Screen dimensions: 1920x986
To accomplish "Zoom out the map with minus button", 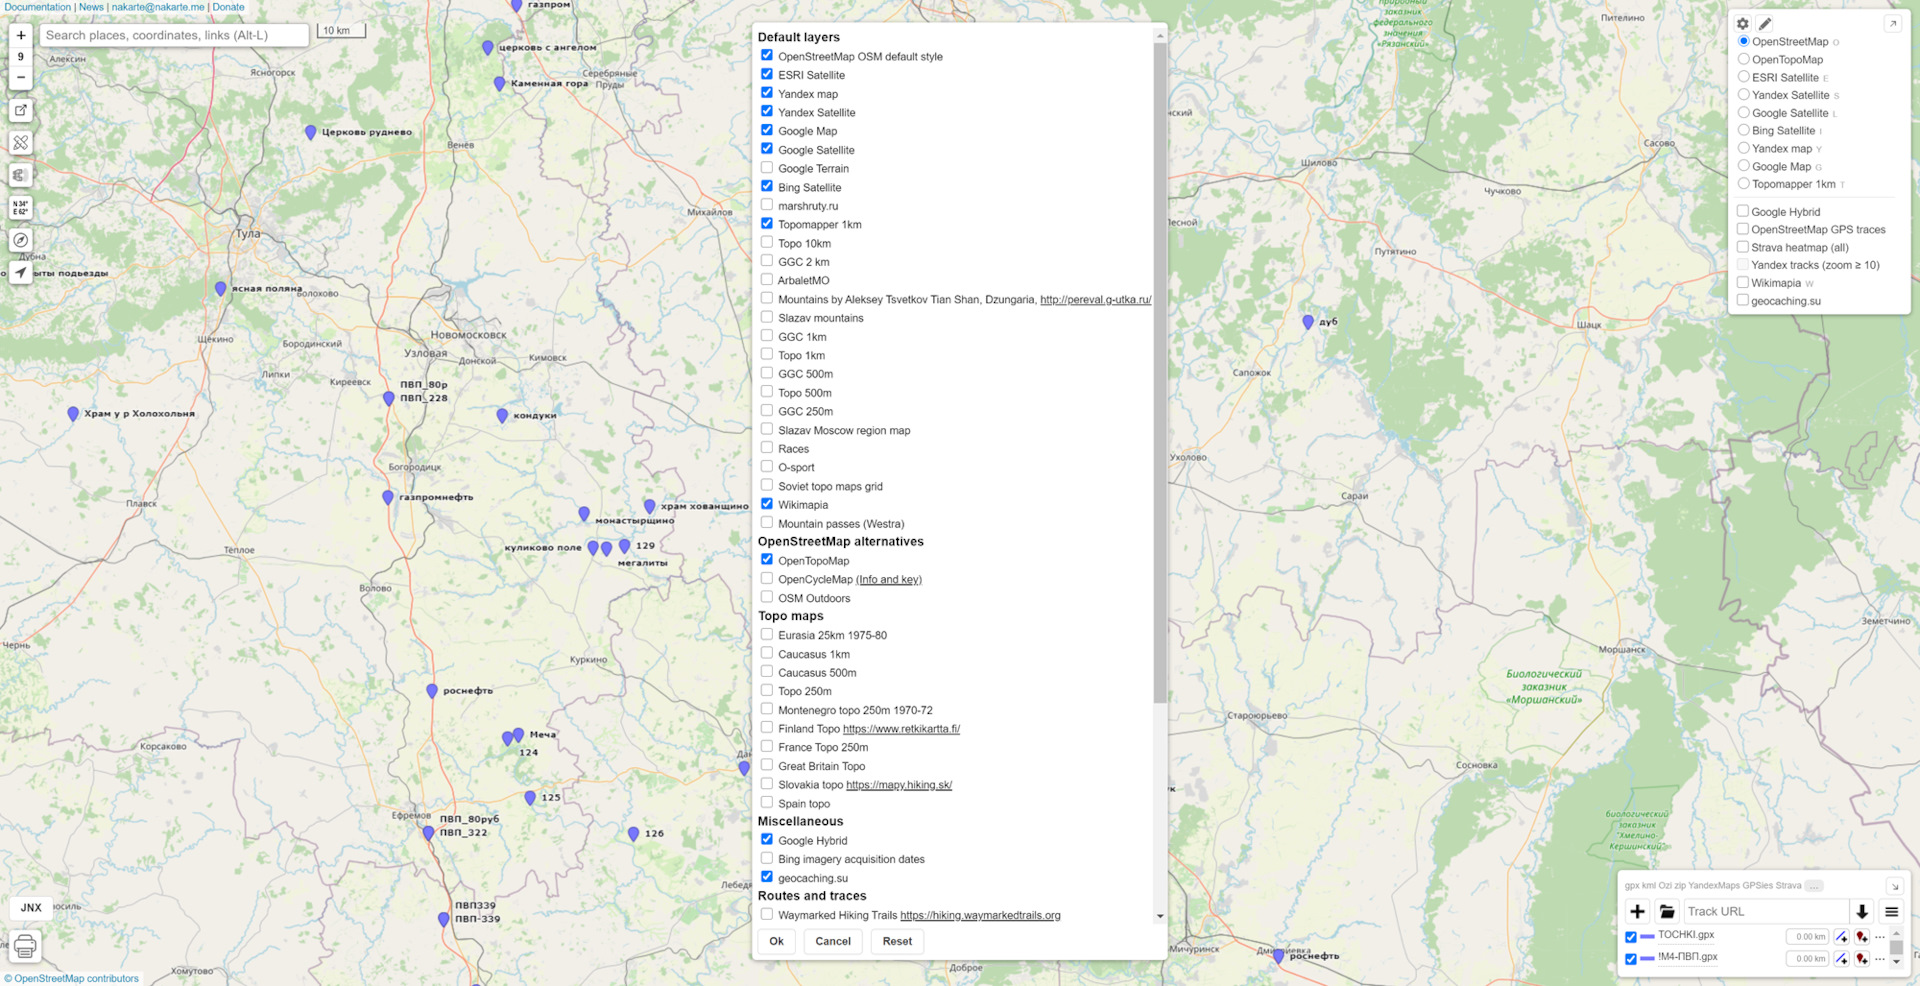I will click(21, 77).
